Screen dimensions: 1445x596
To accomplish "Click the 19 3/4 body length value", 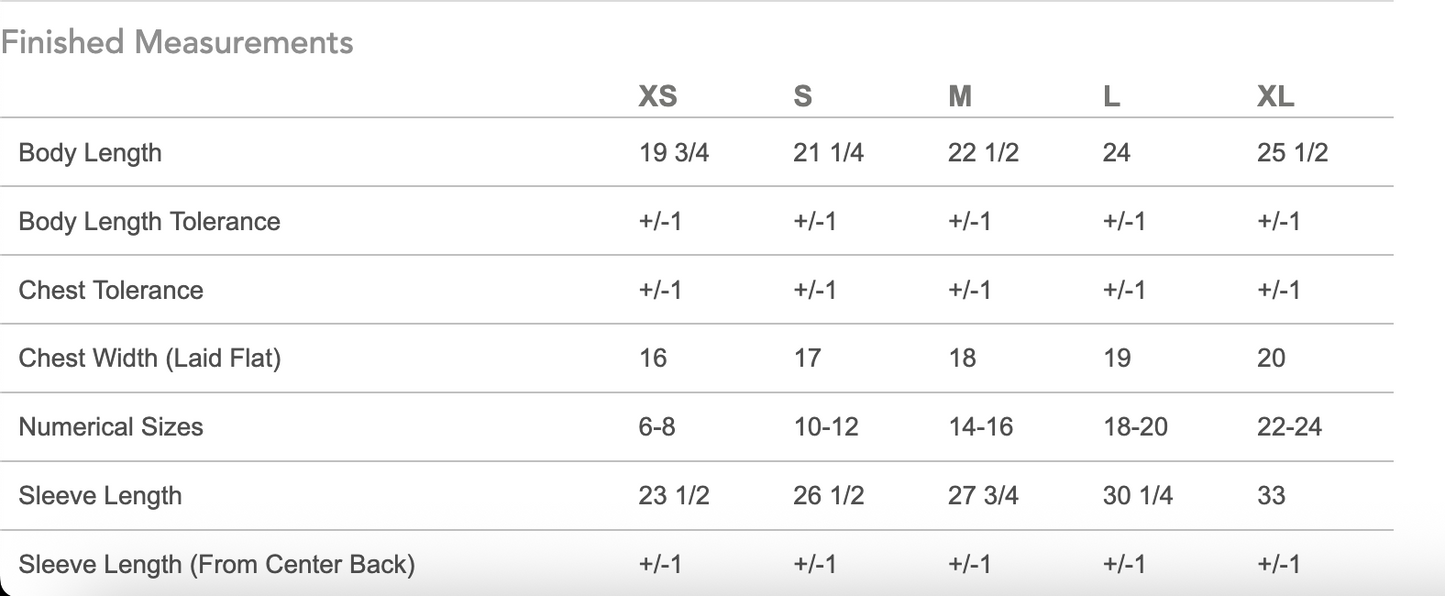I will click(673, 153).
